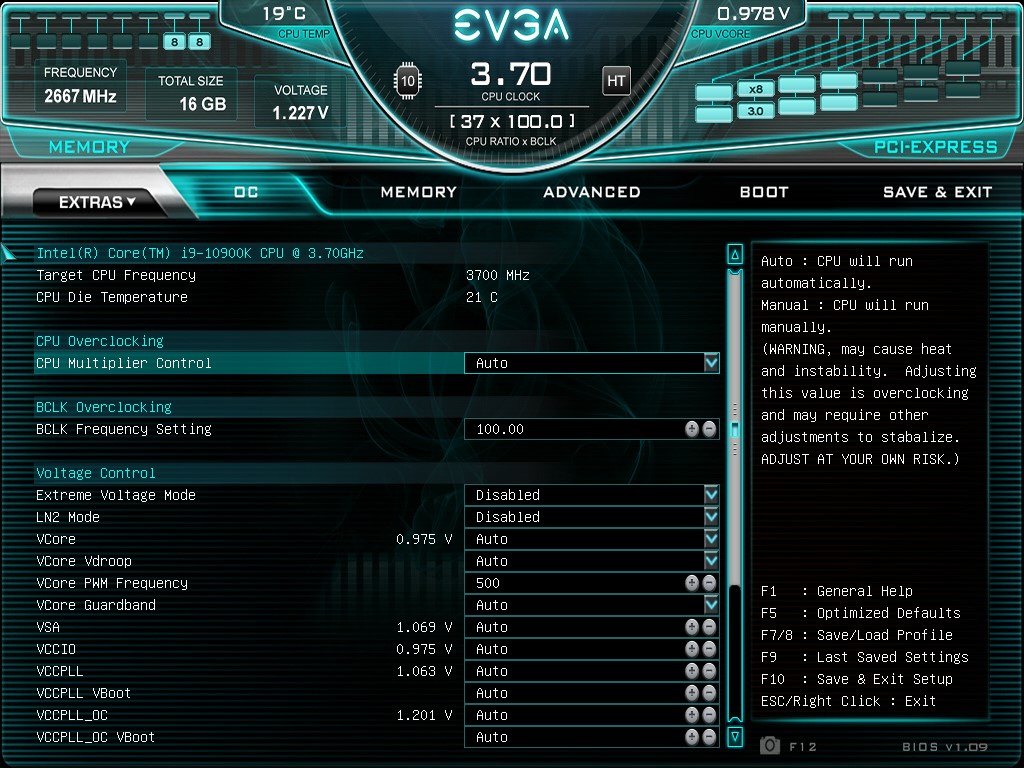Viewport: 1024px width, 768px height.
Task: Increase VCCPLL_OC using the plus button
Action: 692,715
